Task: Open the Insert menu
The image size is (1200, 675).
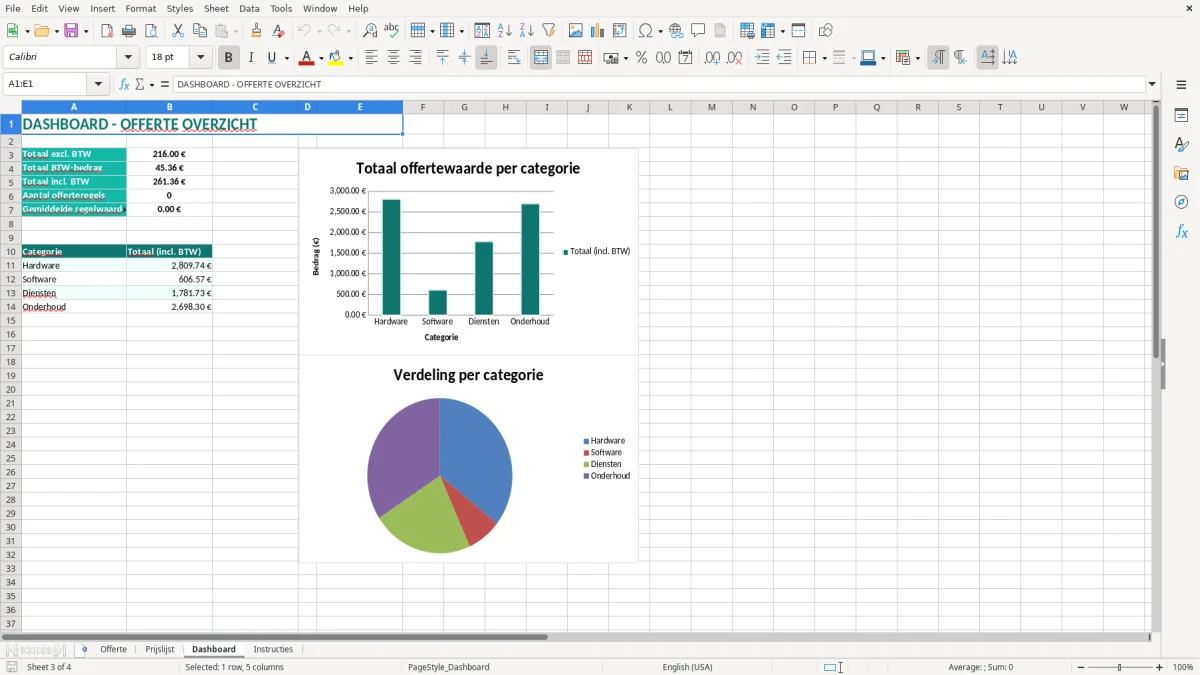Action: 103,8
